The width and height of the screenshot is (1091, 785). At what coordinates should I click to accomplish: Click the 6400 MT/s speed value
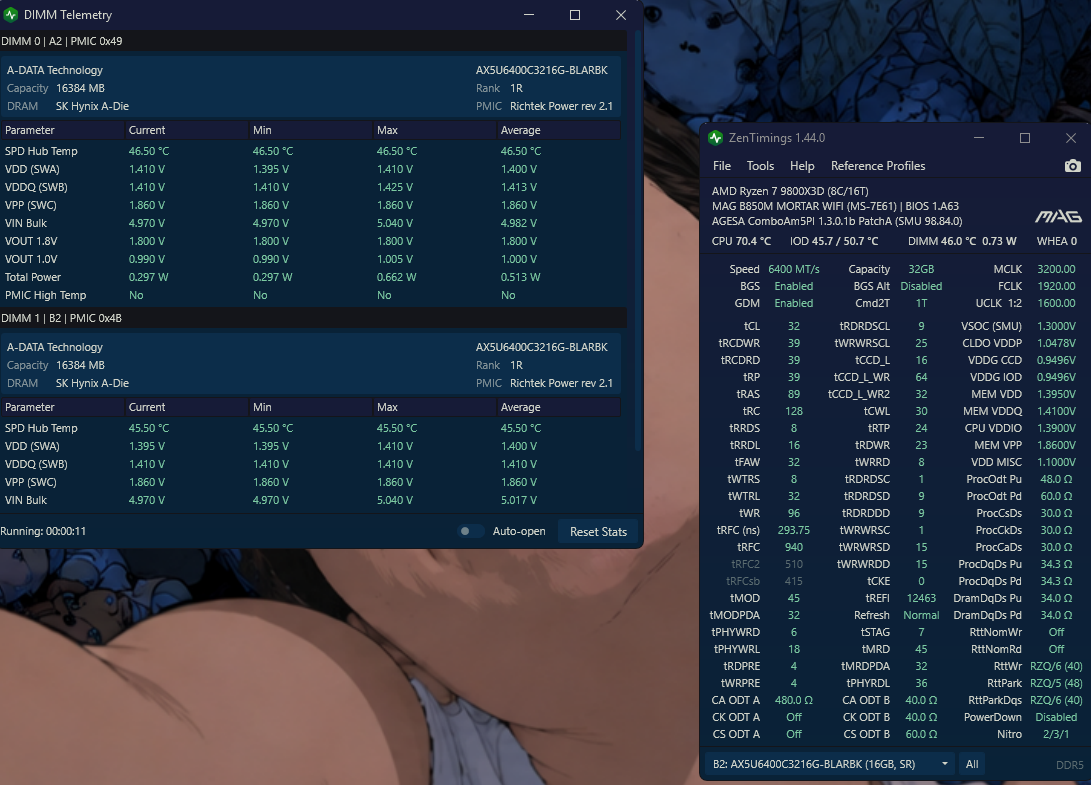pyautogui.click(x=794, y=269)
